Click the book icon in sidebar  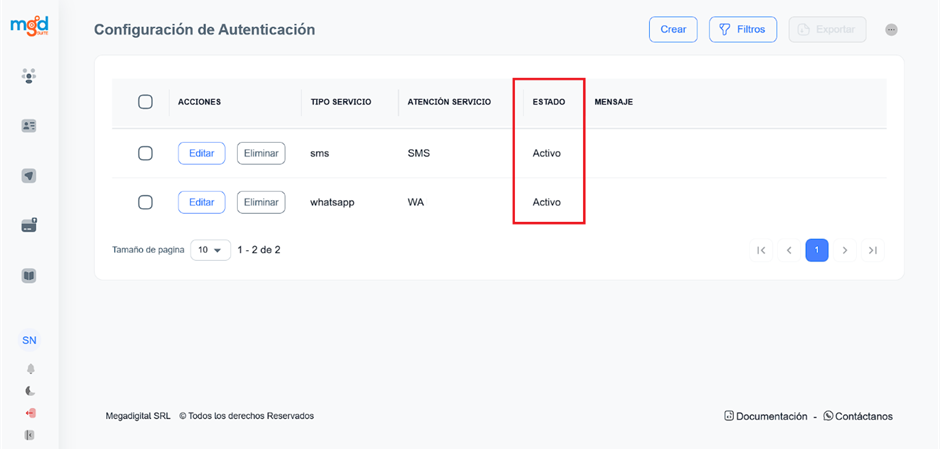tap(29, 275)
